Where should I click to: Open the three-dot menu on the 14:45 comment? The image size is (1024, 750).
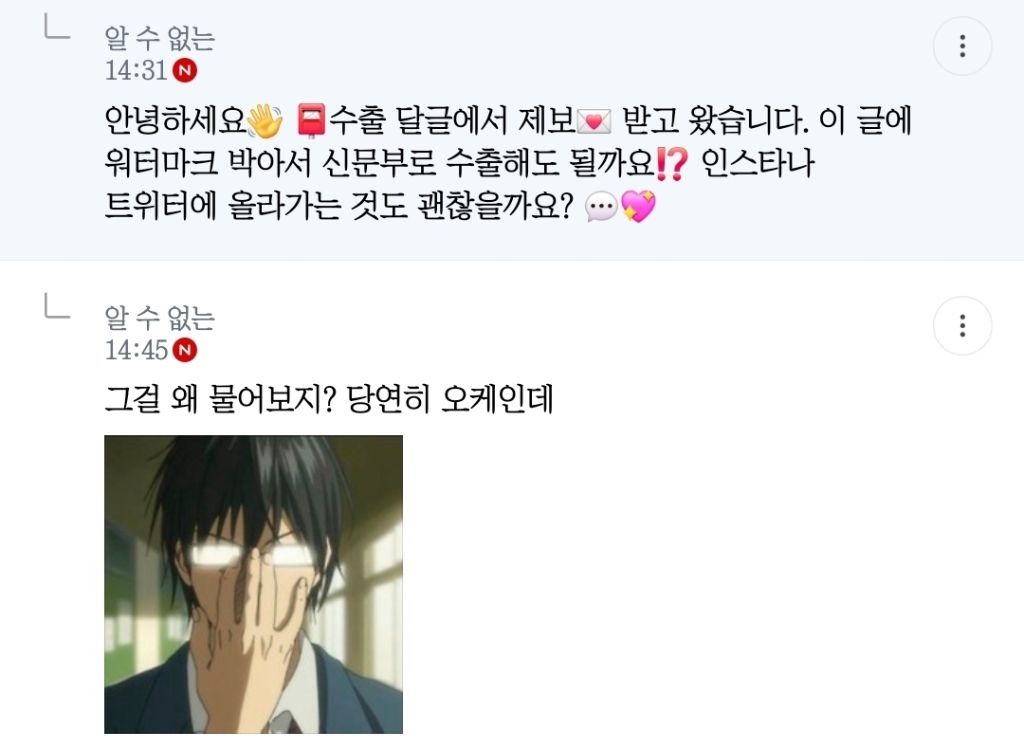pos(962,325)
